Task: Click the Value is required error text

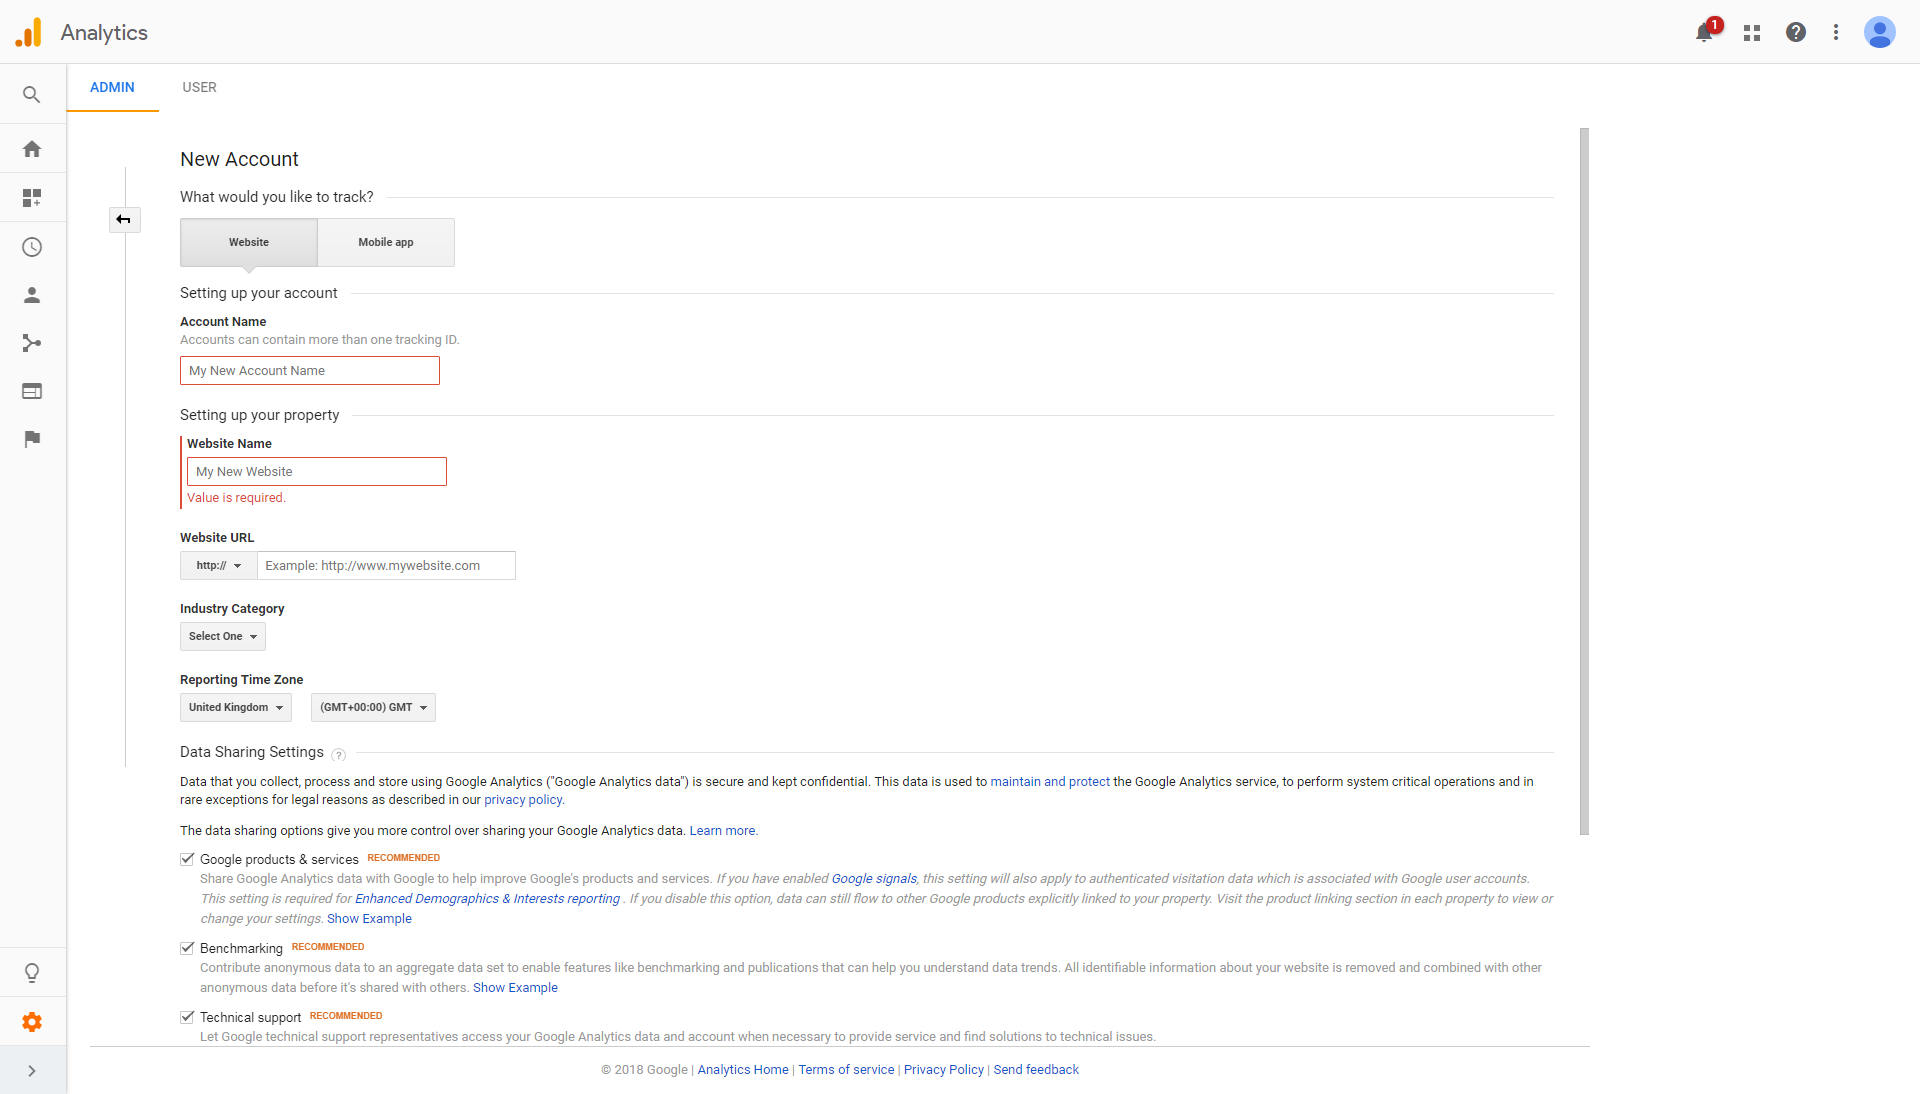Action: tap(236, 498)
